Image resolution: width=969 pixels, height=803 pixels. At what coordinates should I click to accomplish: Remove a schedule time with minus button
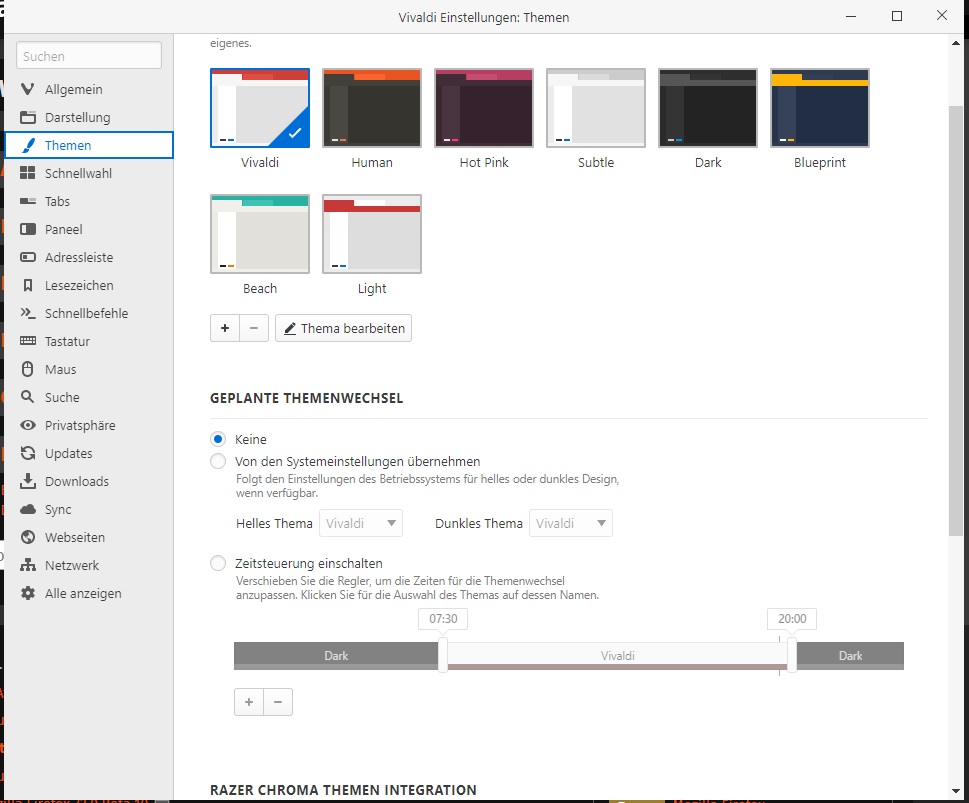point(278,702)
